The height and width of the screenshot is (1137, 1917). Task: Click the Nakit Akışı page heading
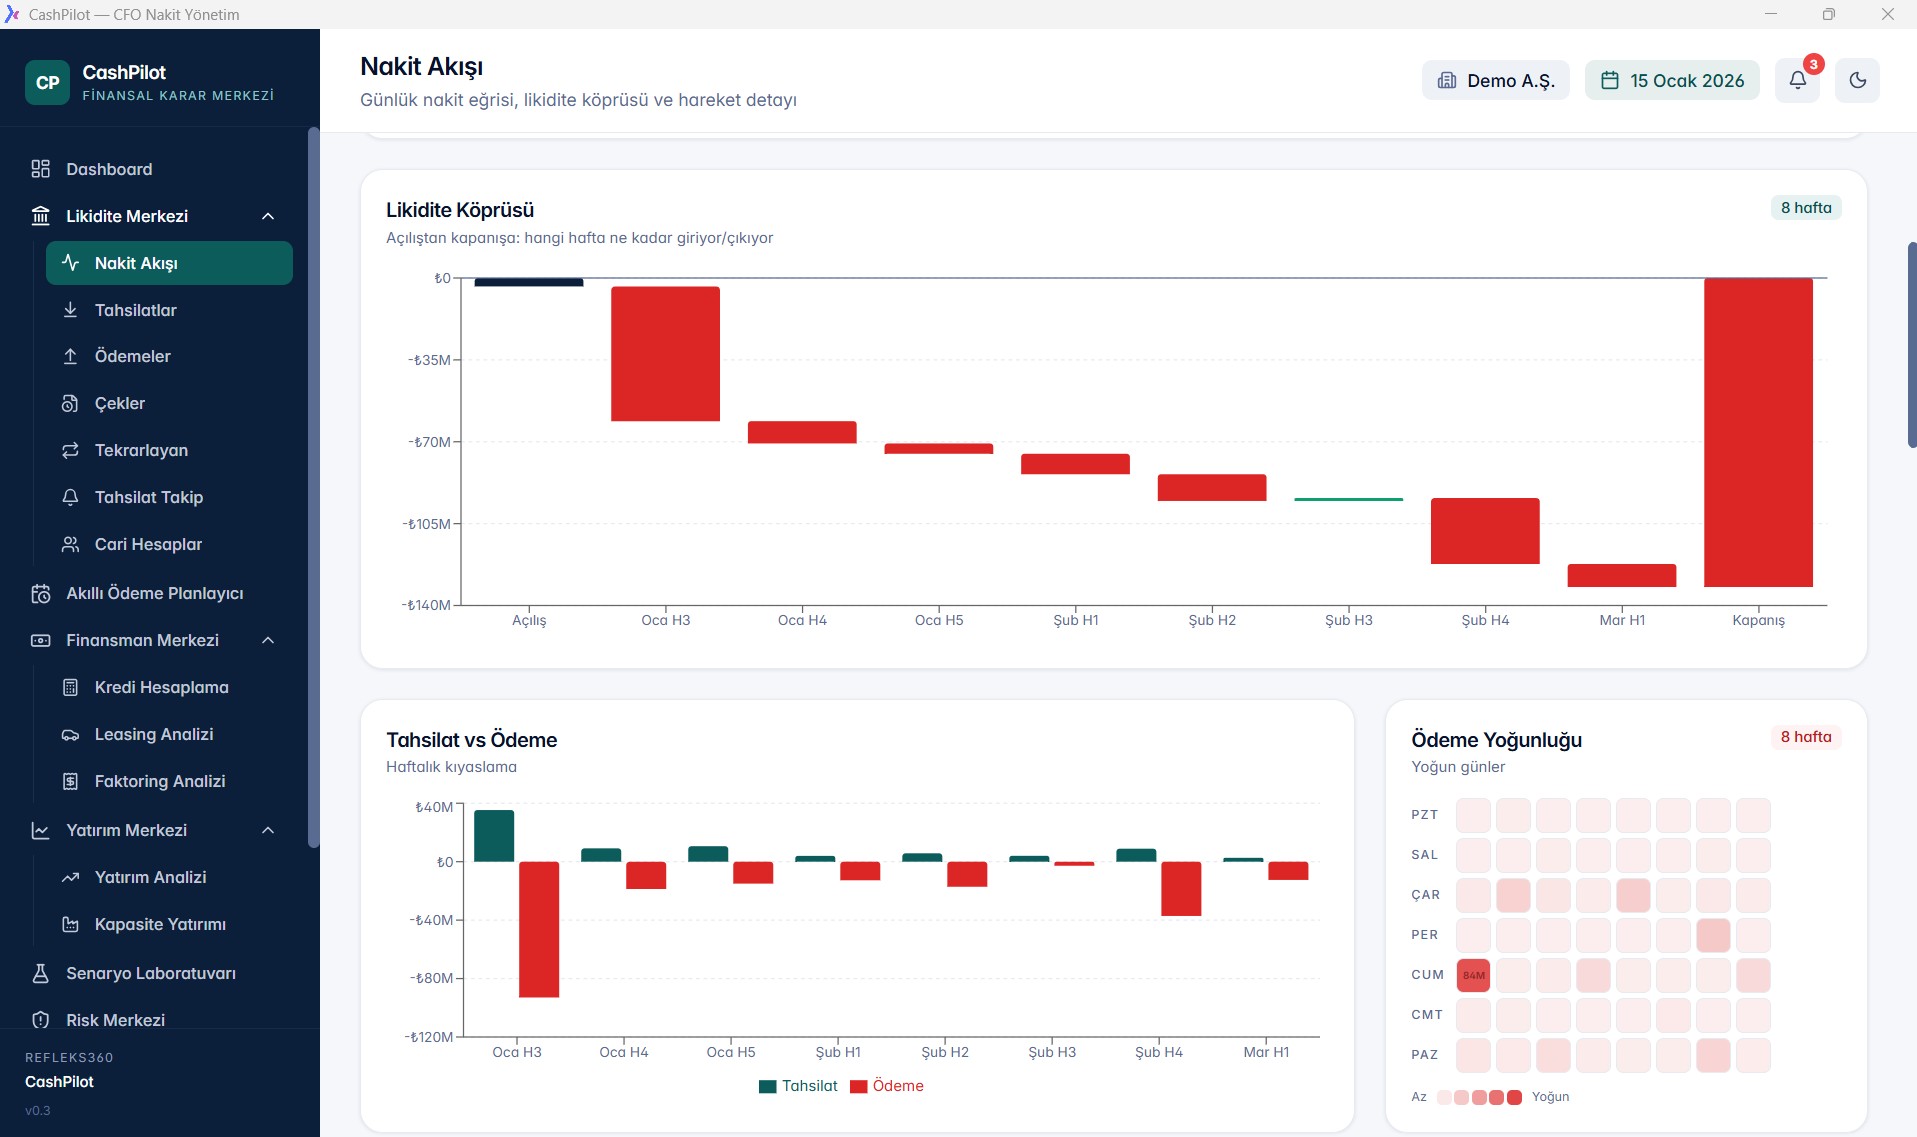tap(421, 67)
